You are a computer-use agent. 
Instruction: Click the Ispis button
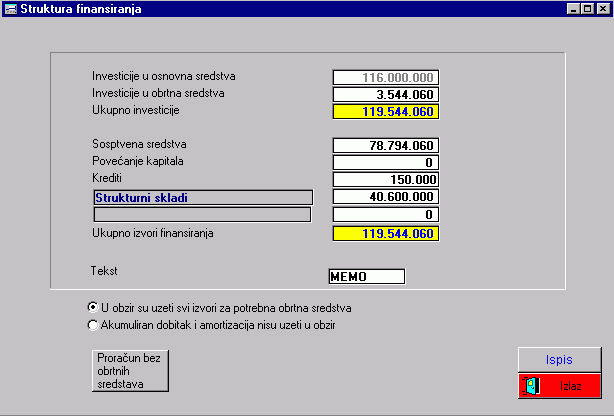coord(560,360)
